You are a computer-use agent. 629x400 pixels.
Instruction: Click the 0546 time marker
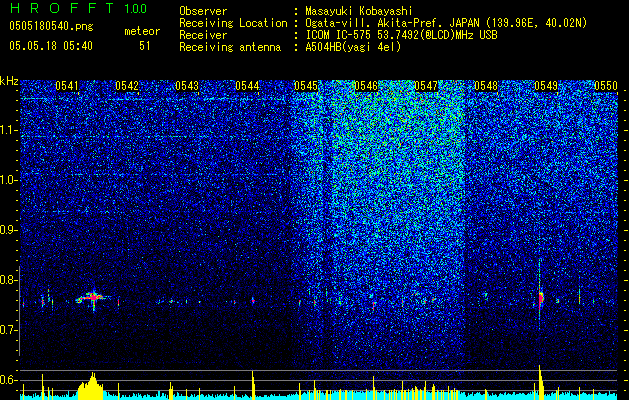[366, 86]
